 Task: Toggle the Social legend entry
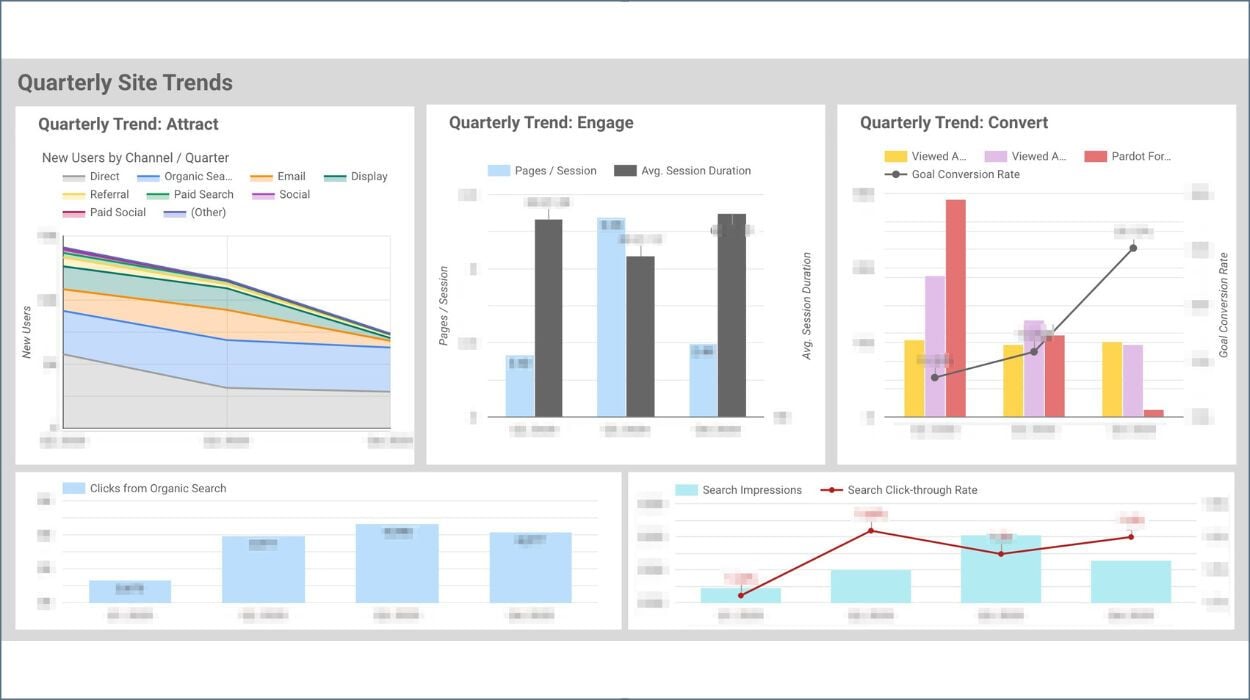point(281,194)
